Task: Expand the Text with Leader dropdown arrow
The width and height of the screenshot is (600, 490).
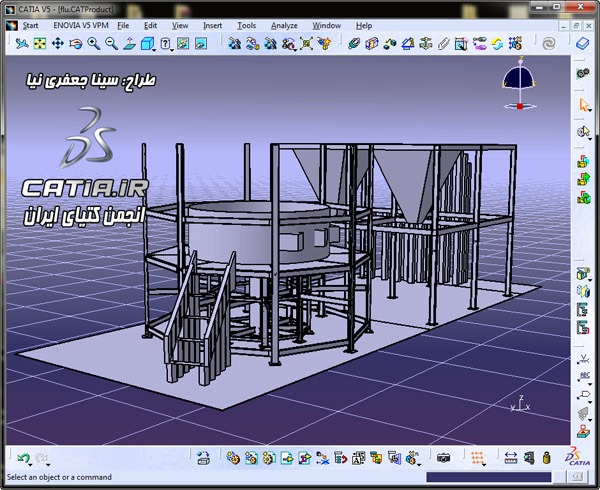Action: (590, 384)
